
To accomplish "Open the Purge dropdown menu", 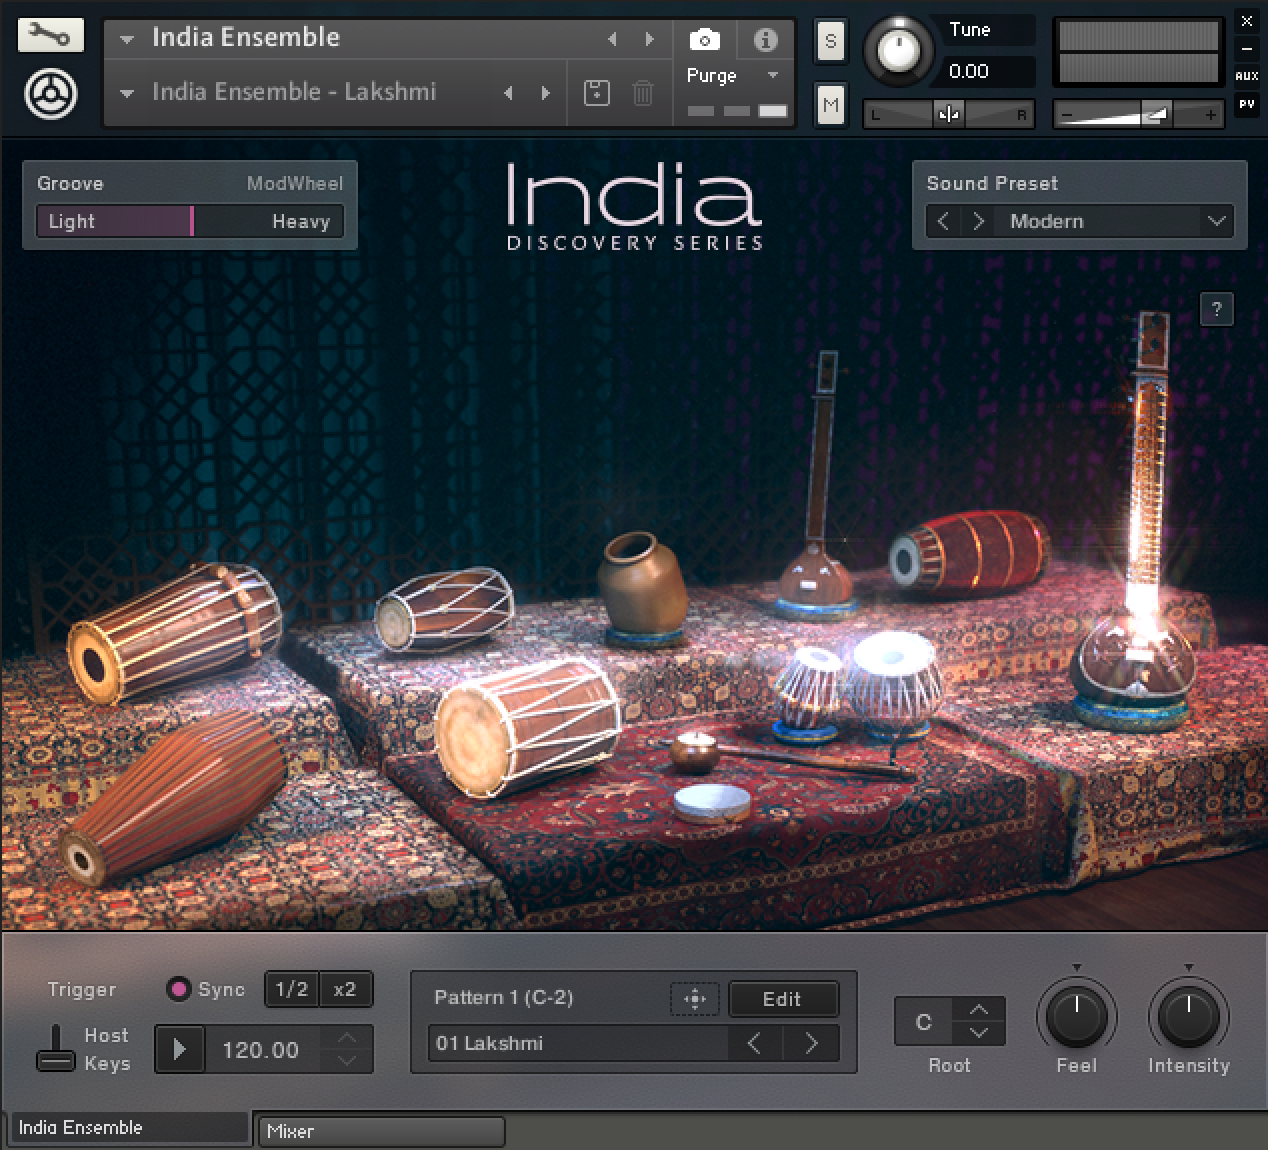I will point(771,76).
